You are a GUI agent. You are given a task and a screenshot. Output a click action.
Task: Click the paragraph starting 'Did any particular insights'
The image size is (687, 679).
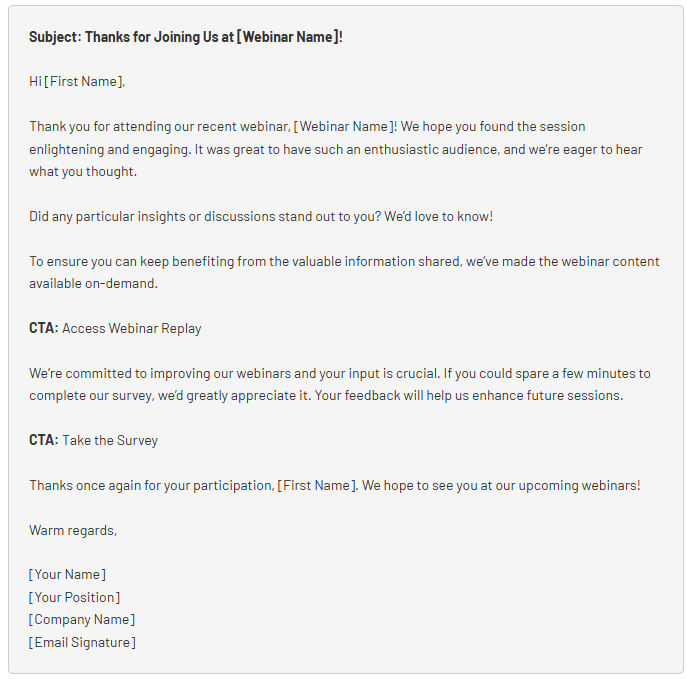pyautogui.click(x=261, y=216)
